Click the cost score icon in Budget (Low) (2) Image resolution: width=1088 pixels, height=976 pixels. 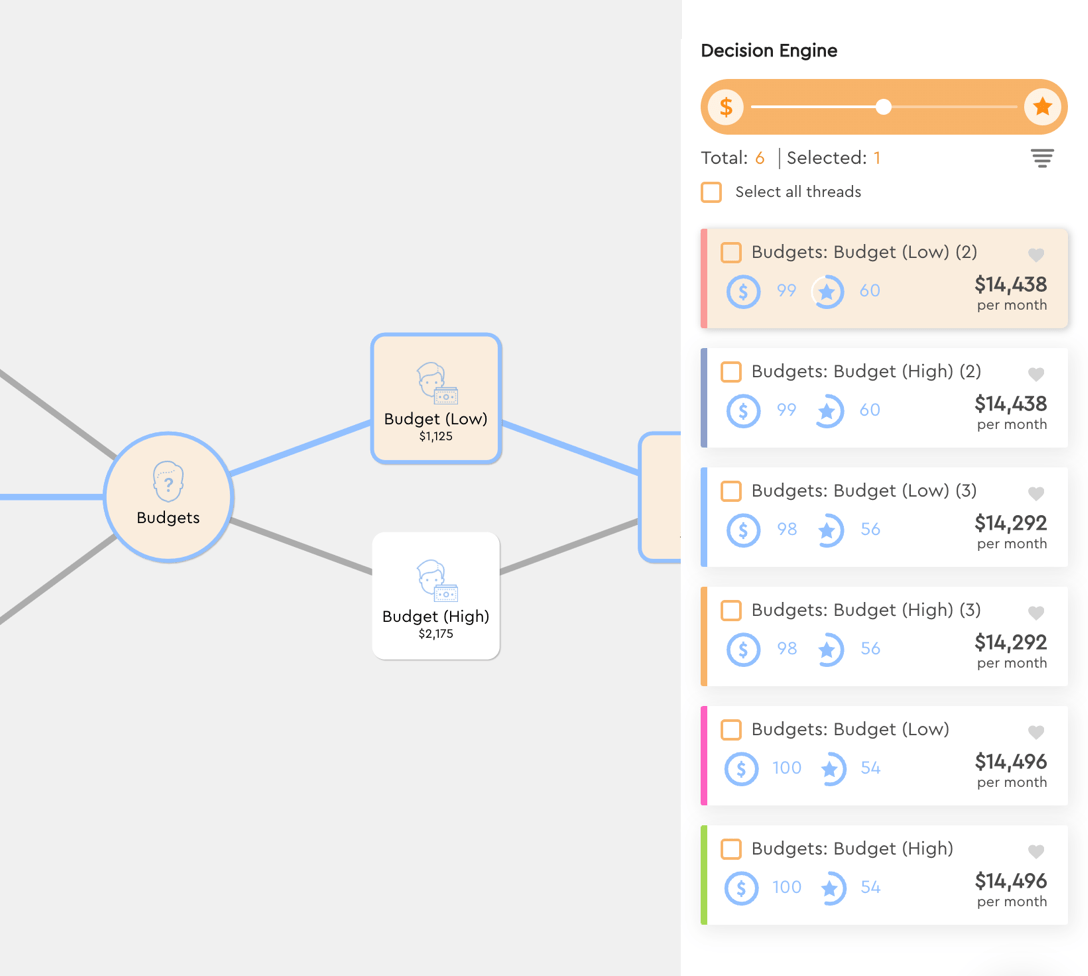[x=743, y=291]
